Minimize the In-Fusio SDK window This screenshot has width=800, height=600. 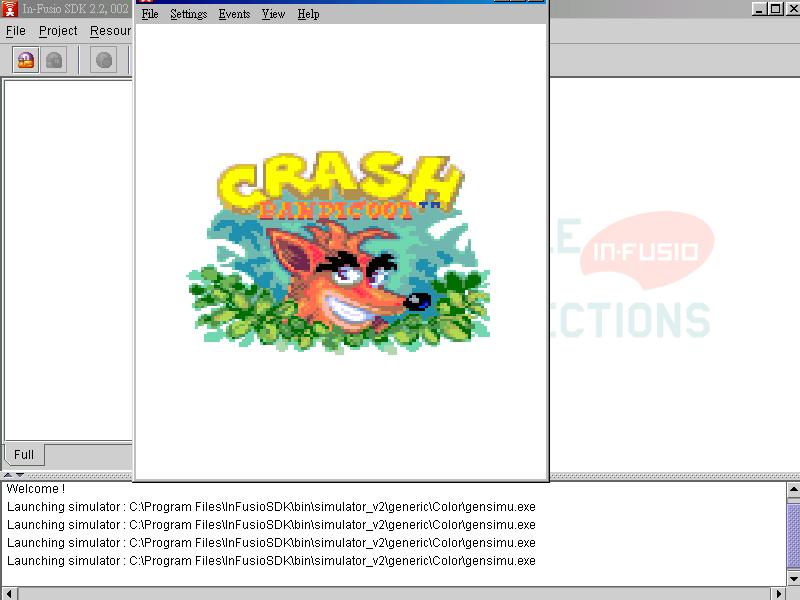760,9
